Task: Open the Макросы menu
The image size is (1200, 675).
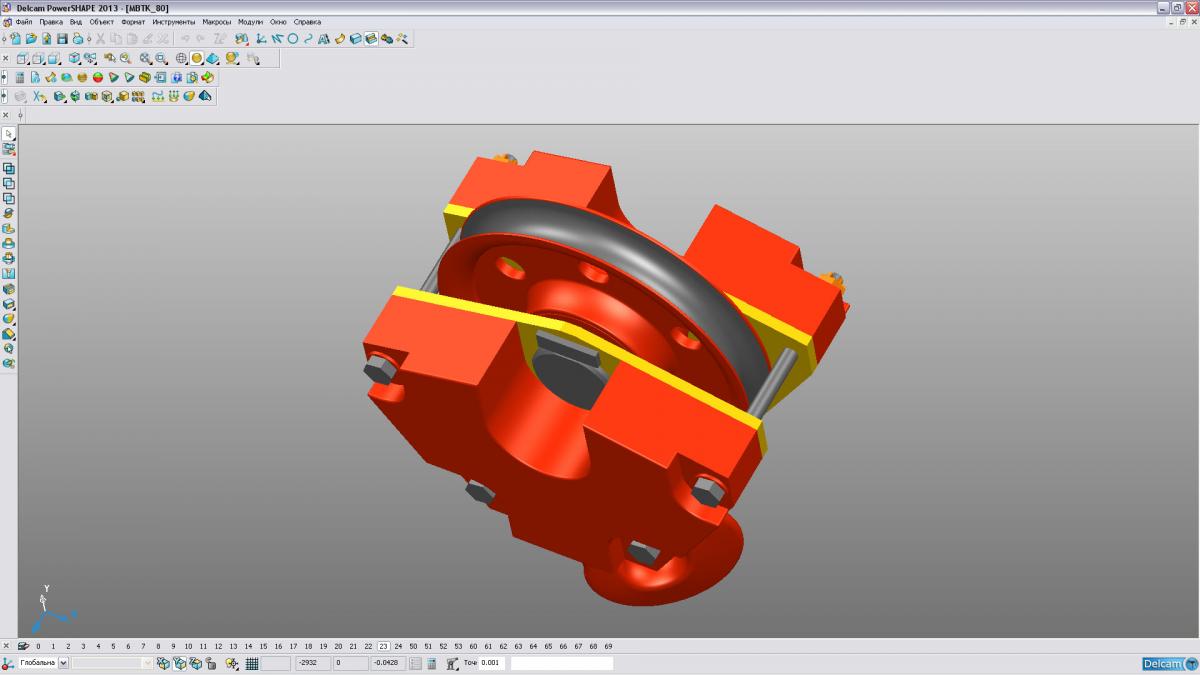Action: 216,21
